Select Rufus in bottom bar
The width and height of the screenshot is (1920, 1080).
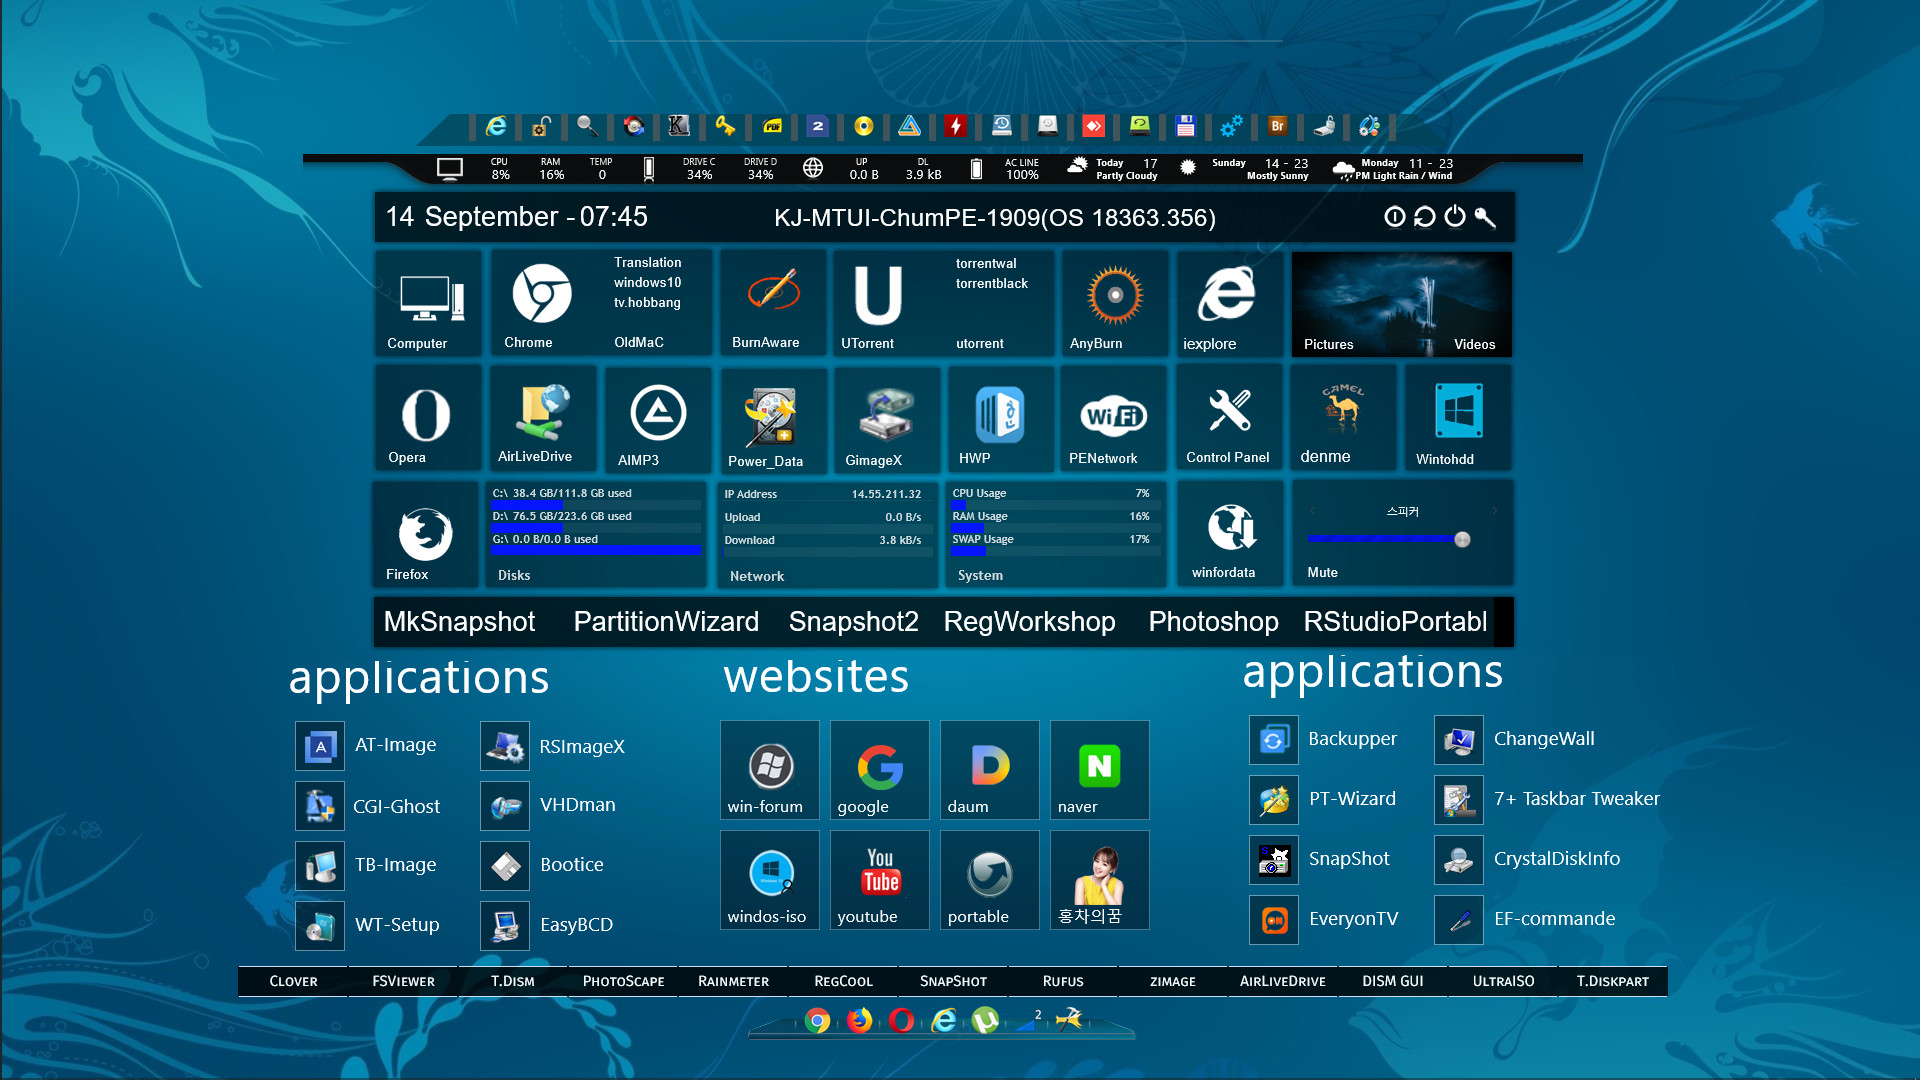1063,981
